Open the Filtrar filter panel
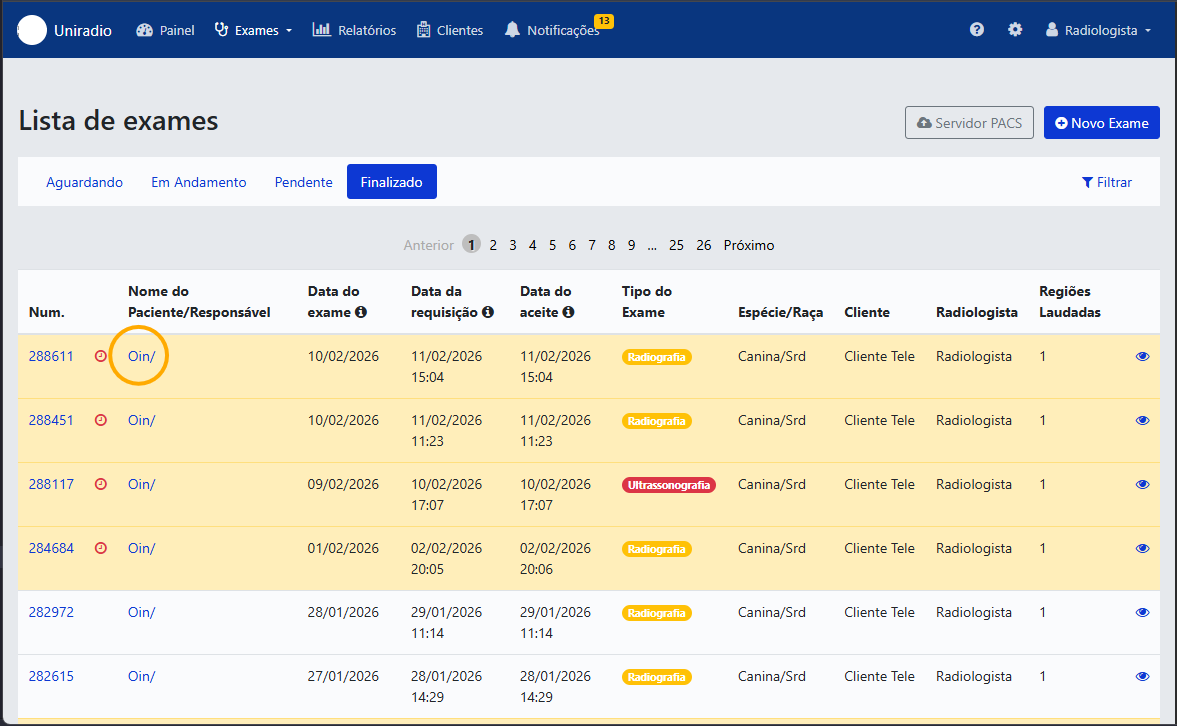The image size is (1177, 726). pyautogui.click(x=1106, y=182)
